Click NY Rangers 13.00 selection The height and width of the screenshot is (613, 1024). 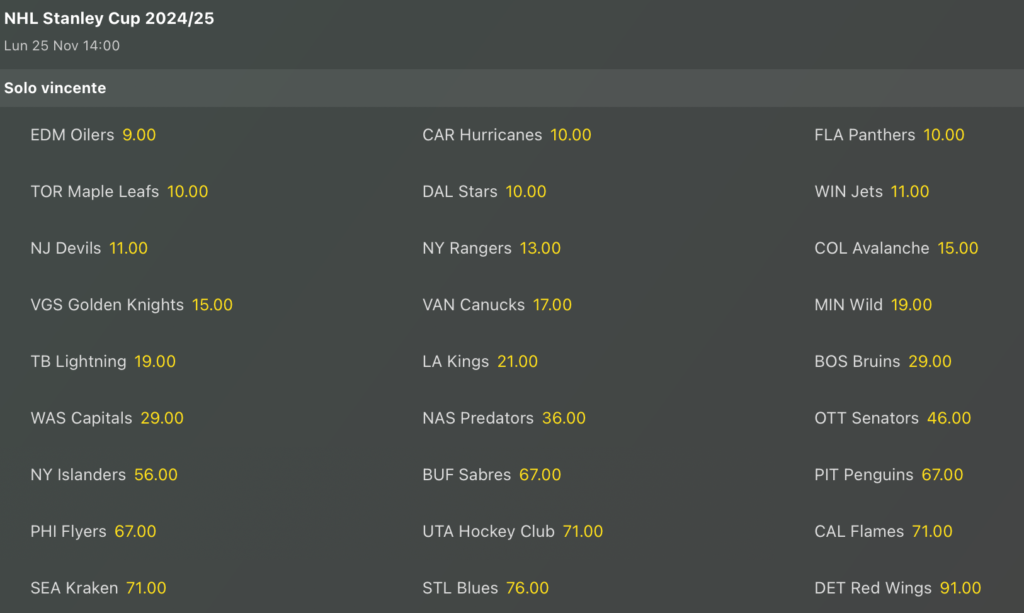click(490, 248)
